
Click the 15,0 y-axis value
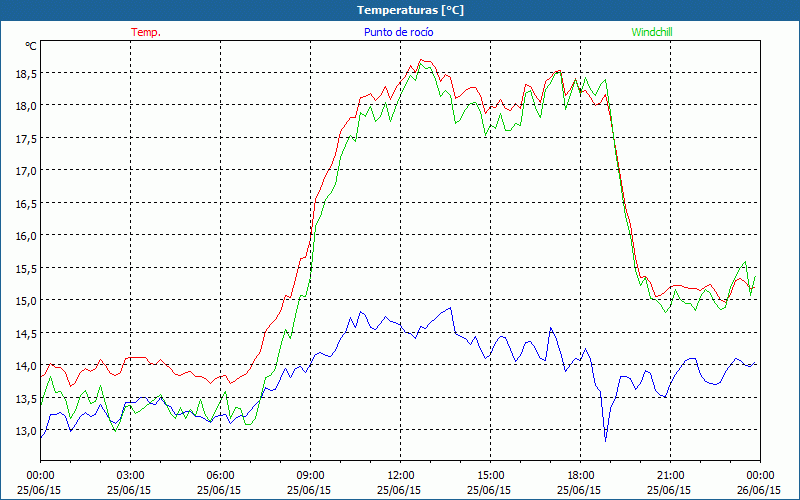(x=26, y=301)
